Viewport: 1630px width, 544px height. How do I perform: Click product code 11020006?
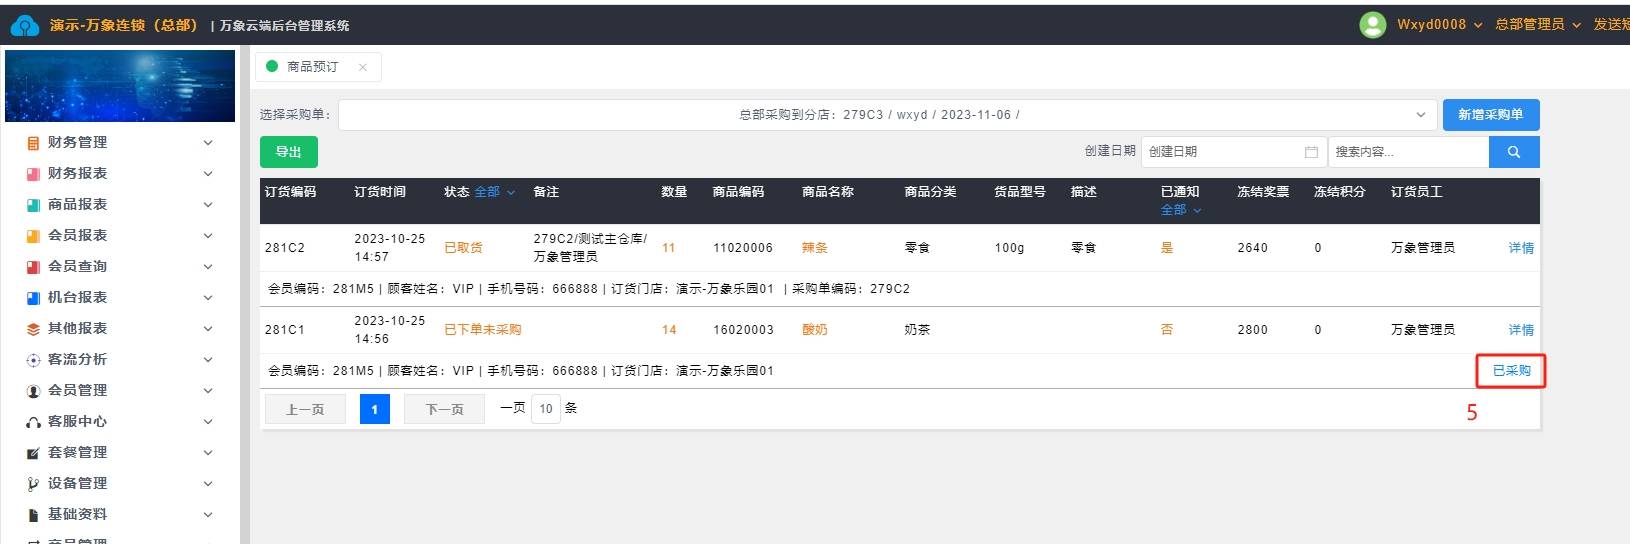click(742, 248)
